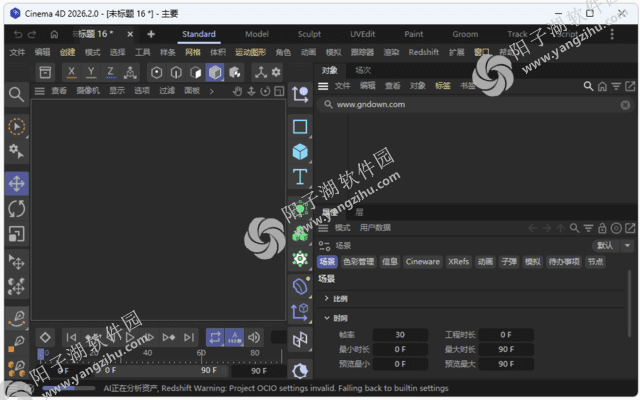Toggle viewport maximize icon

click(x=279, y=91)
